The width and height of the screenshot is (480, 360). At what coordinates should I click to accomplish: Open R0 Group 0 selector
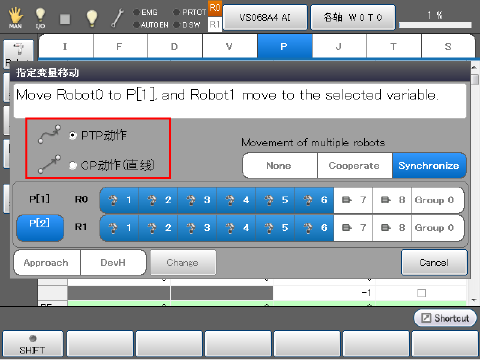tap(438, 200)
